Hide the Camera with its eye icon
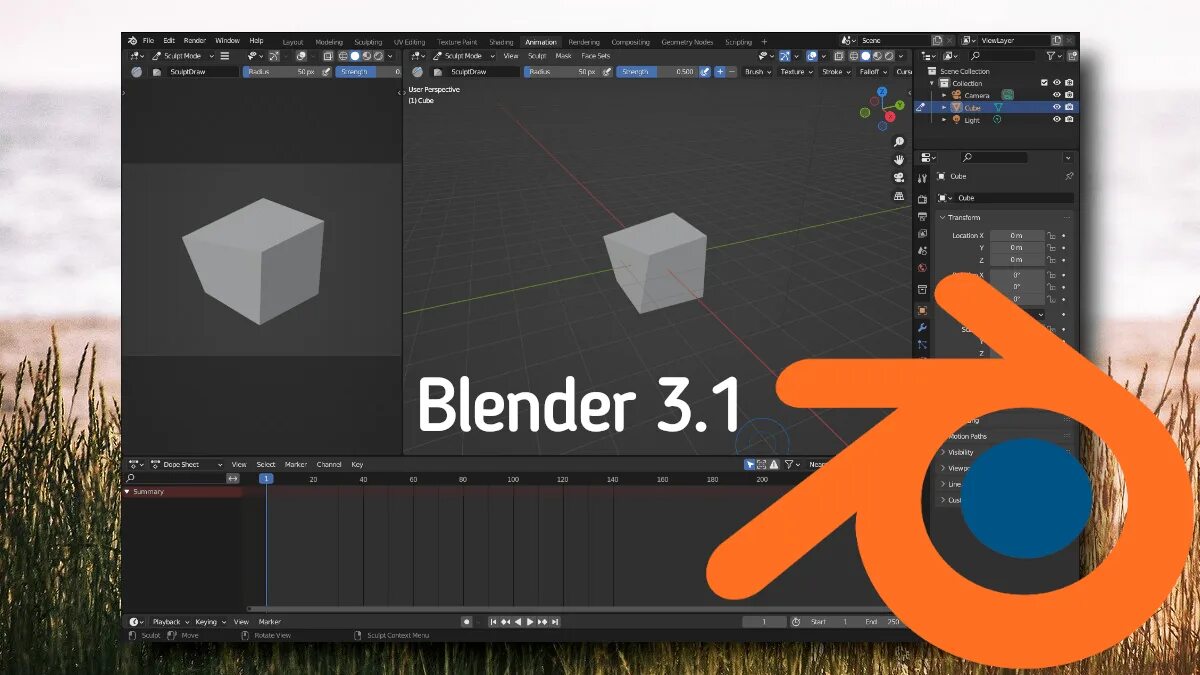Image resolution: width=1200 pixels, height=675 pixels. coord(1057,95)
